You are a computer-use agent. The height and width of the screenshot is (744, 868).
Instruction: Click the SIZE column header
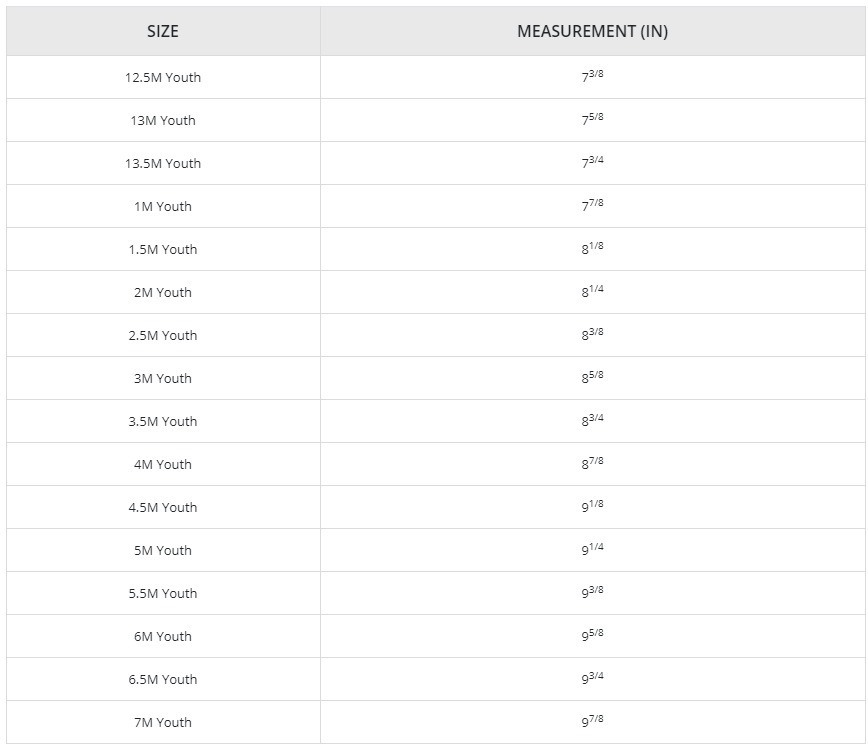tap(163, 31)
